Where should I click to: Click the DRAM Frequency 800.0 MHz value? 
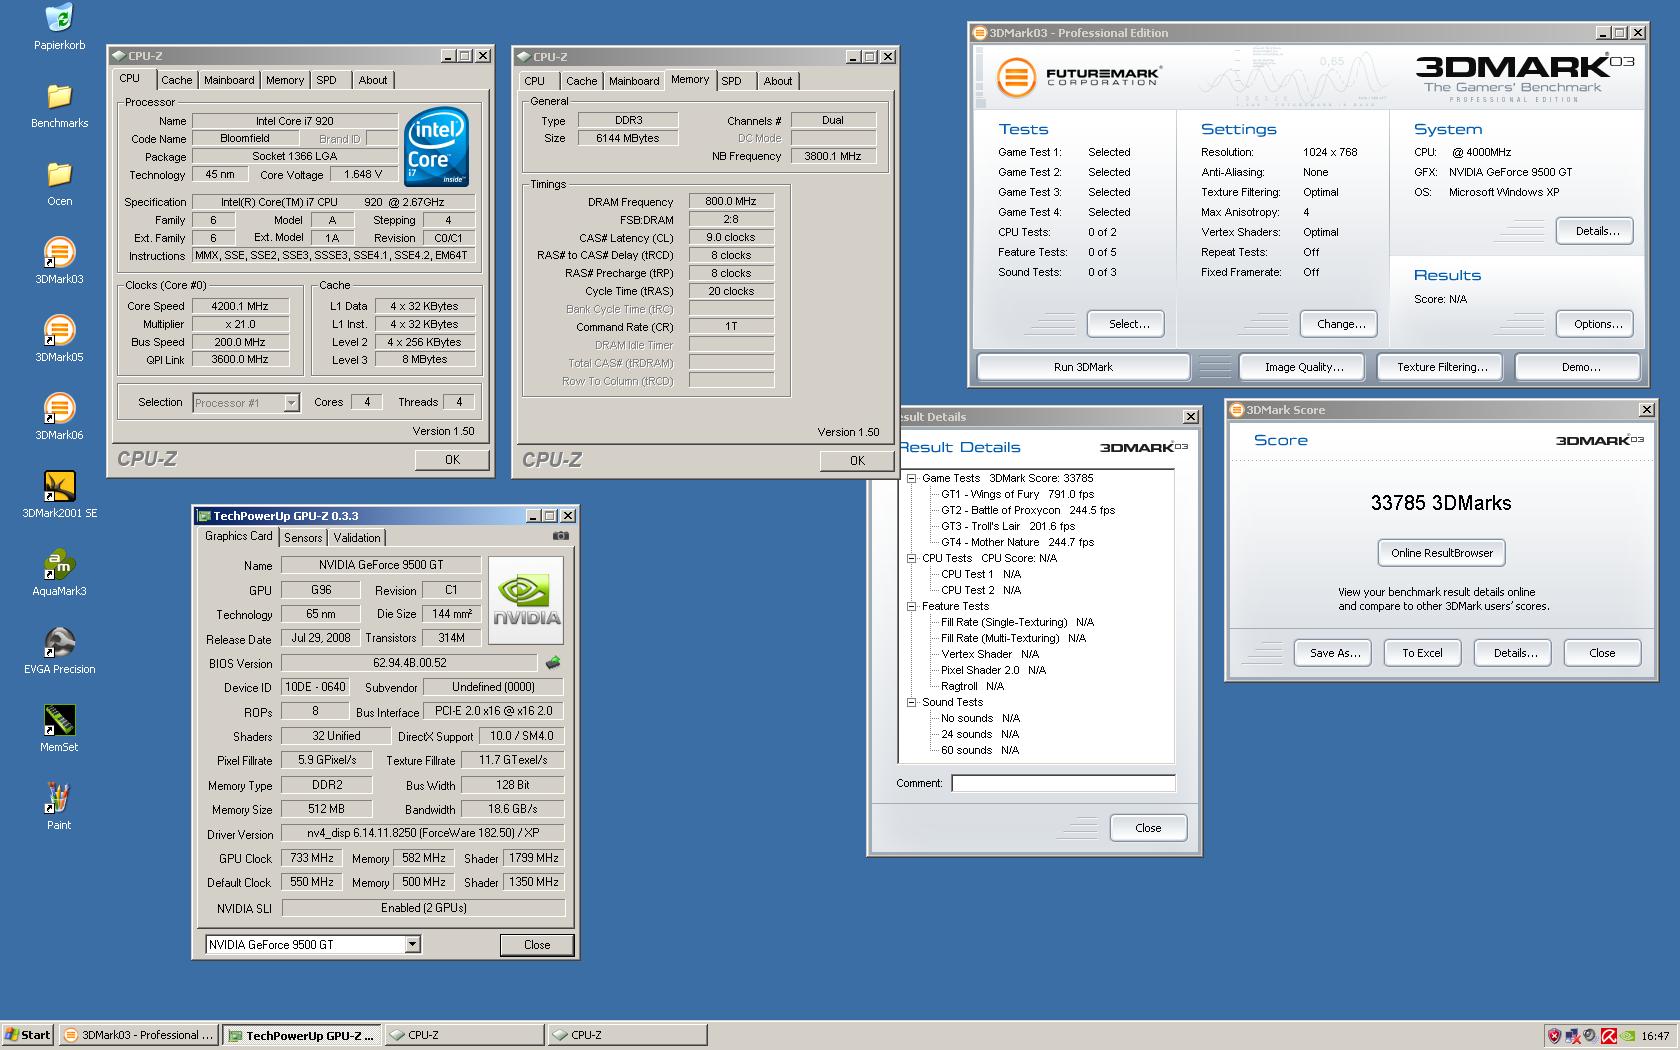pos(731,201)
